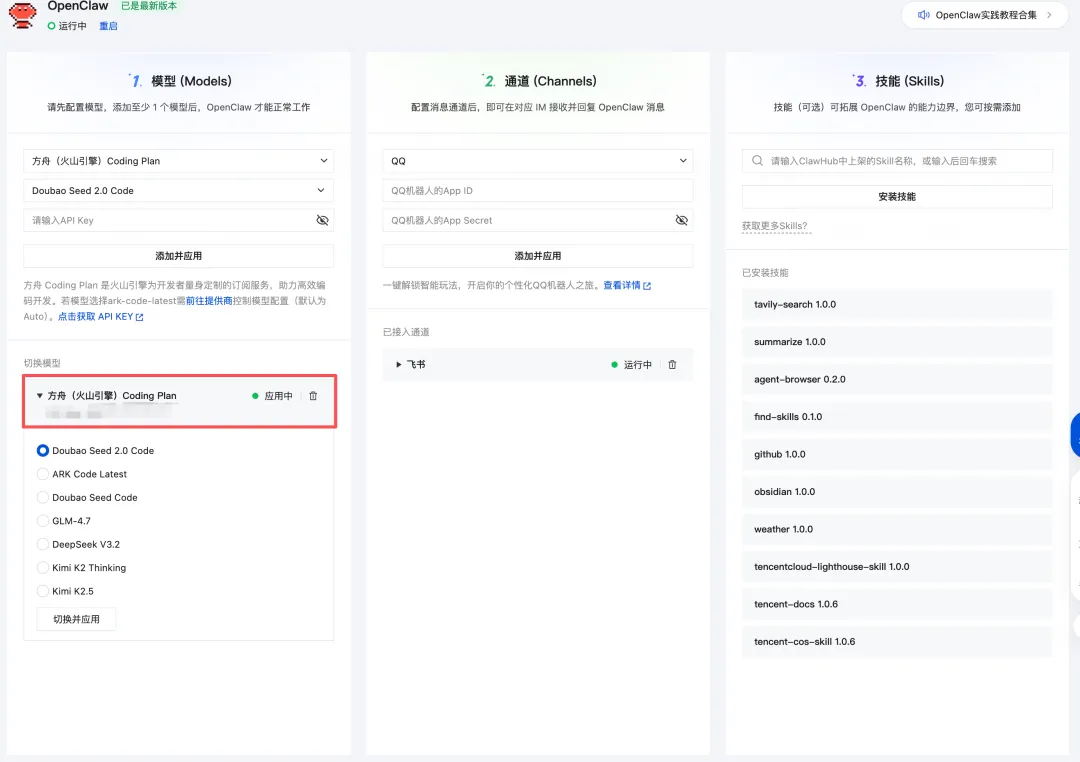Click the OpenClaw red crab logo
Image resolution: width=1080 pixels, height=762 pixels.
[22, 15]
